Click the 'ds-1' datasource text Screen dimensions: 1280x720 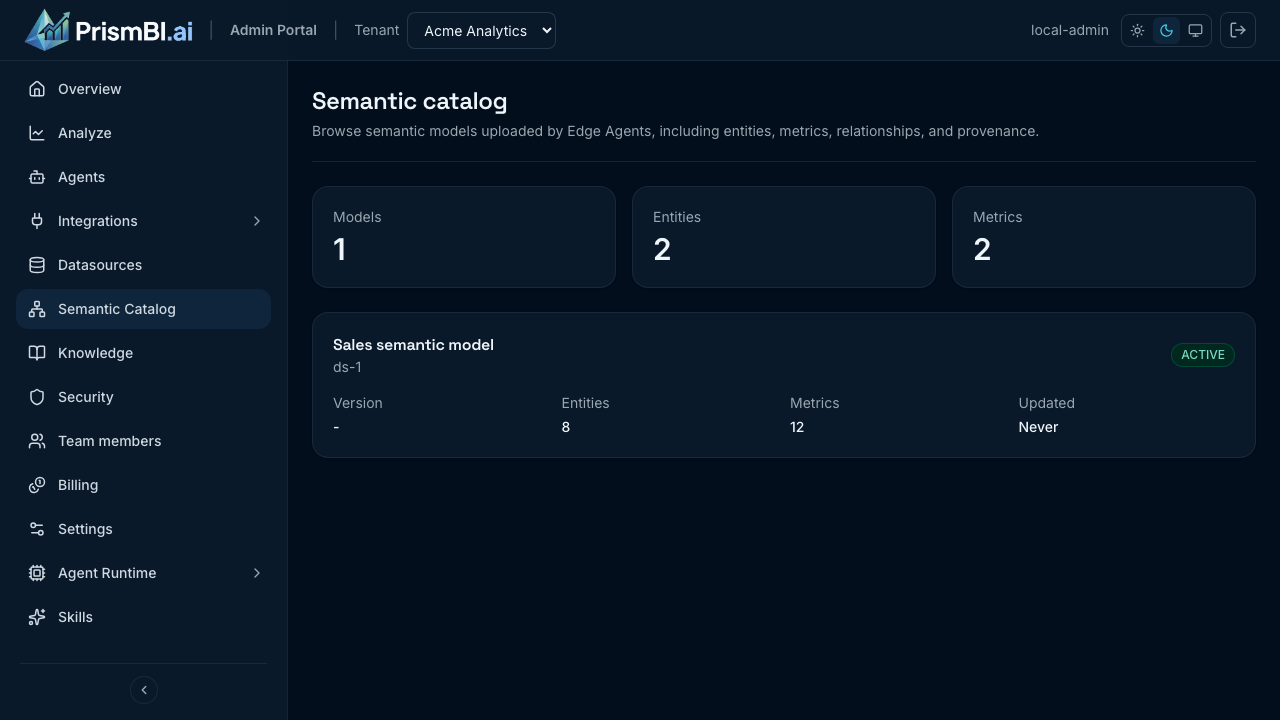click(x=347, y=367)
